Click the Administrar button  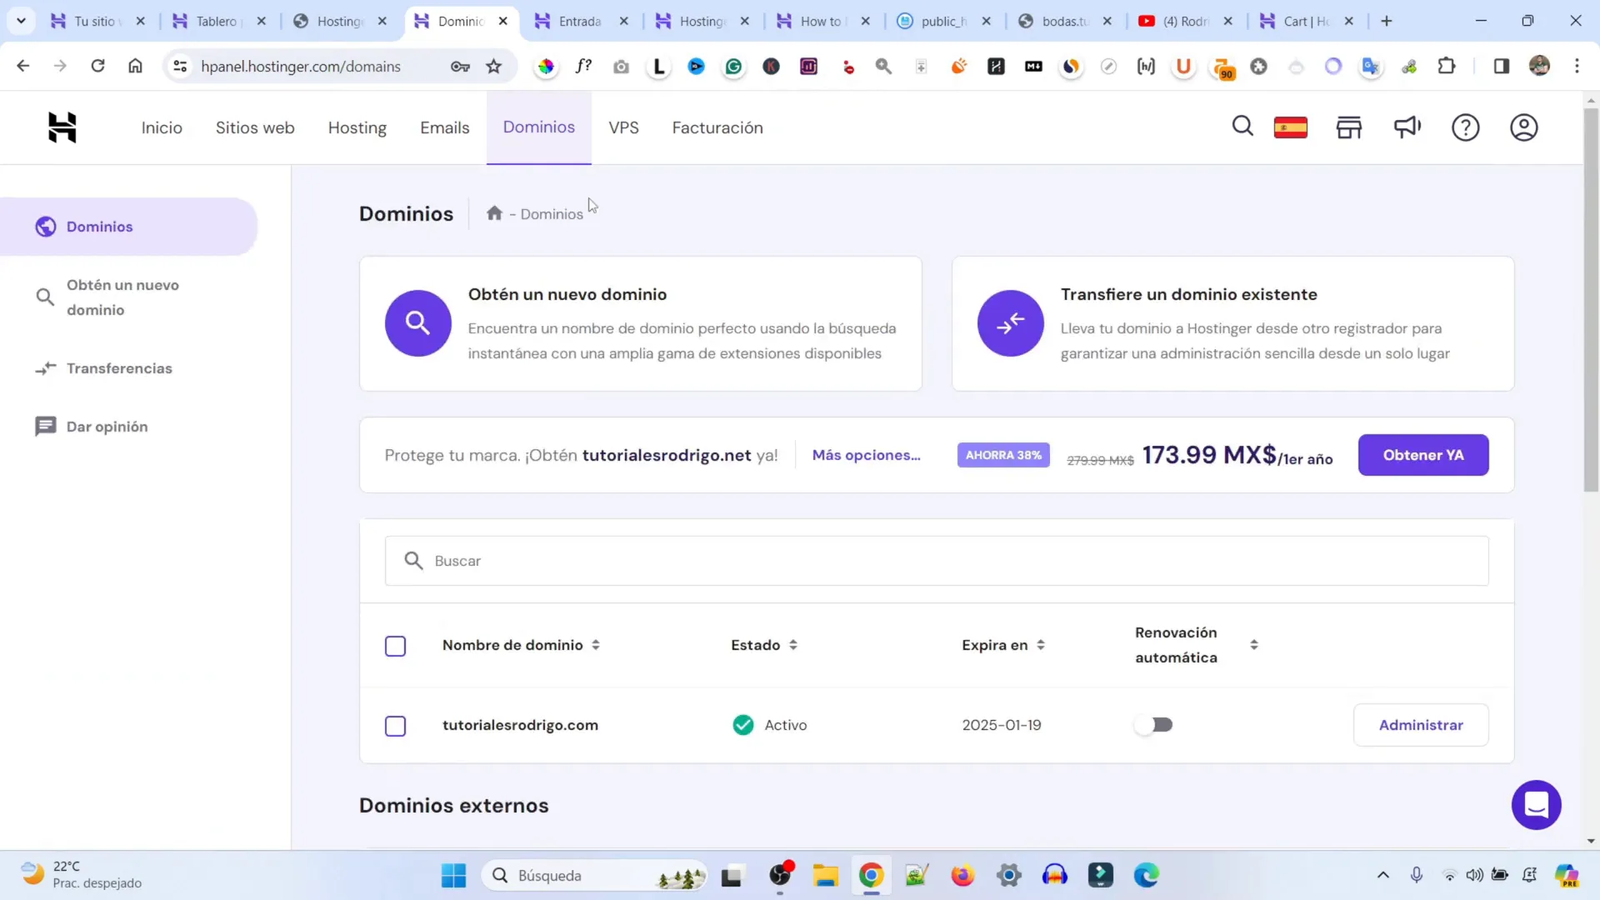tap(1421, 725)
